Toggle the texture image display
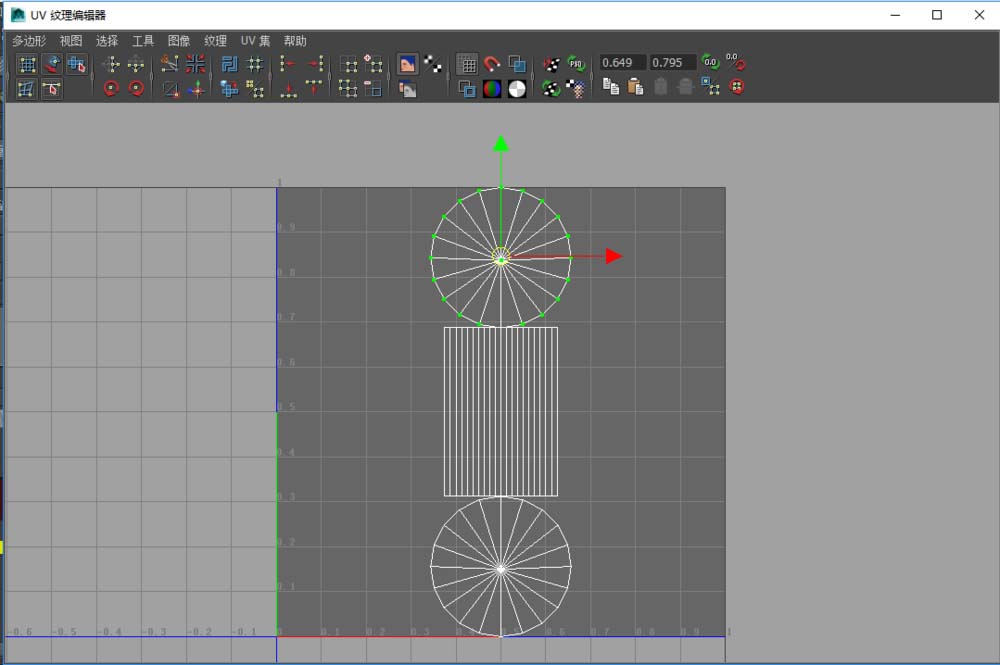 406,63
